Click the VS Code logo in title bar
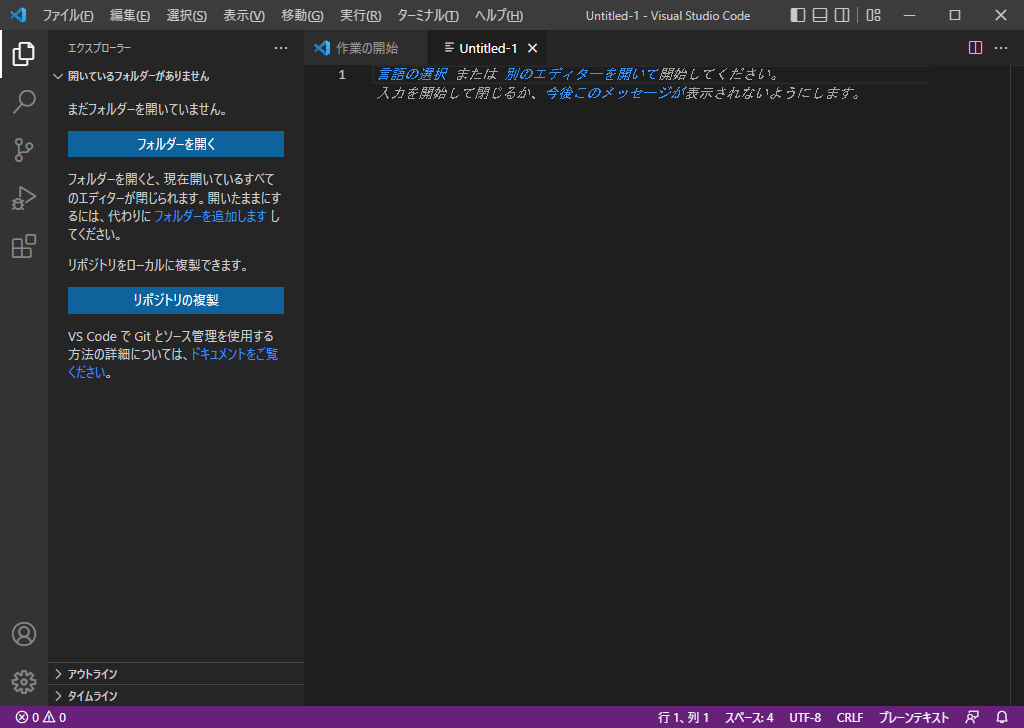The width and height of the screenshot is (1024, 728). (x=18, y=15)
